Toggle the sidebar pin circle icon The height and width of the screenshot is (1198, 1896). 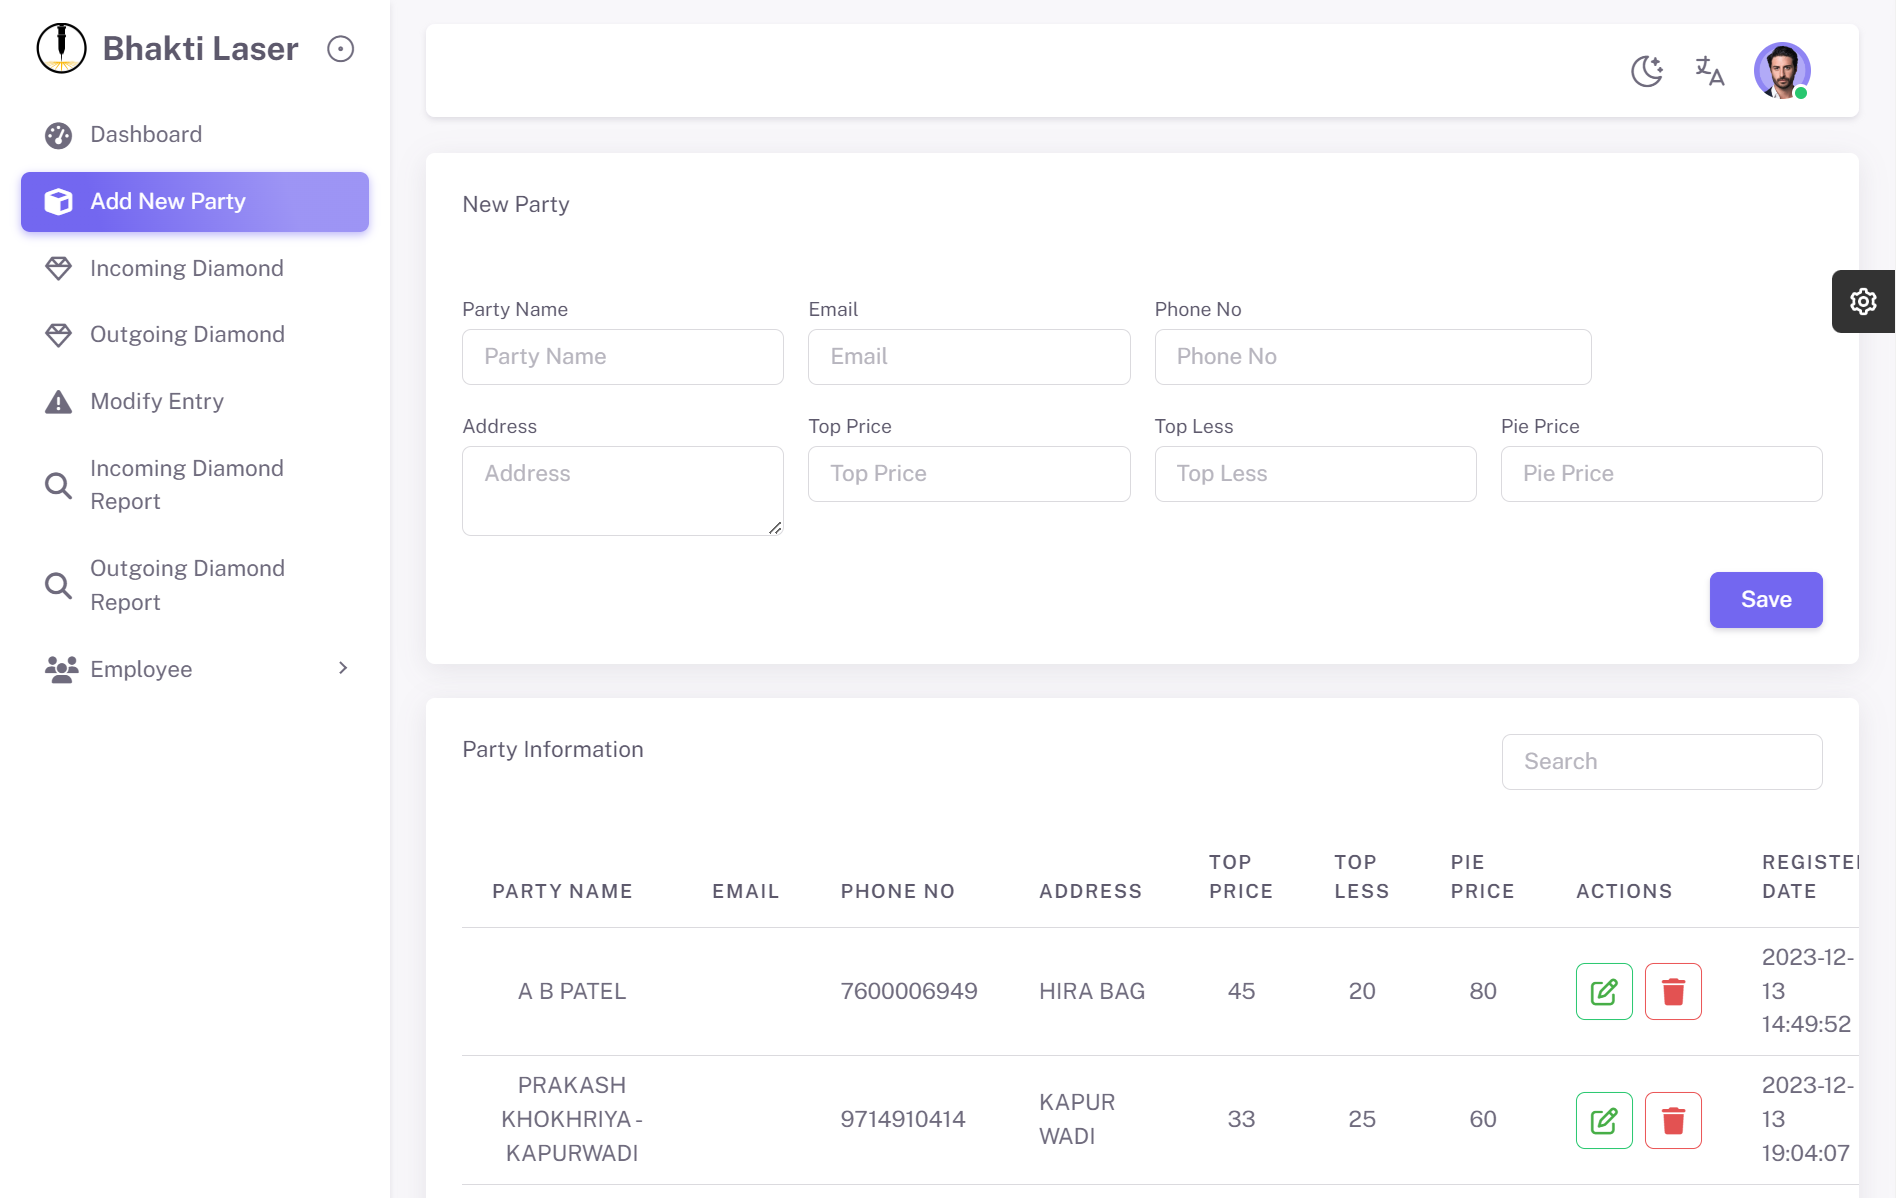tap(340, 49)
